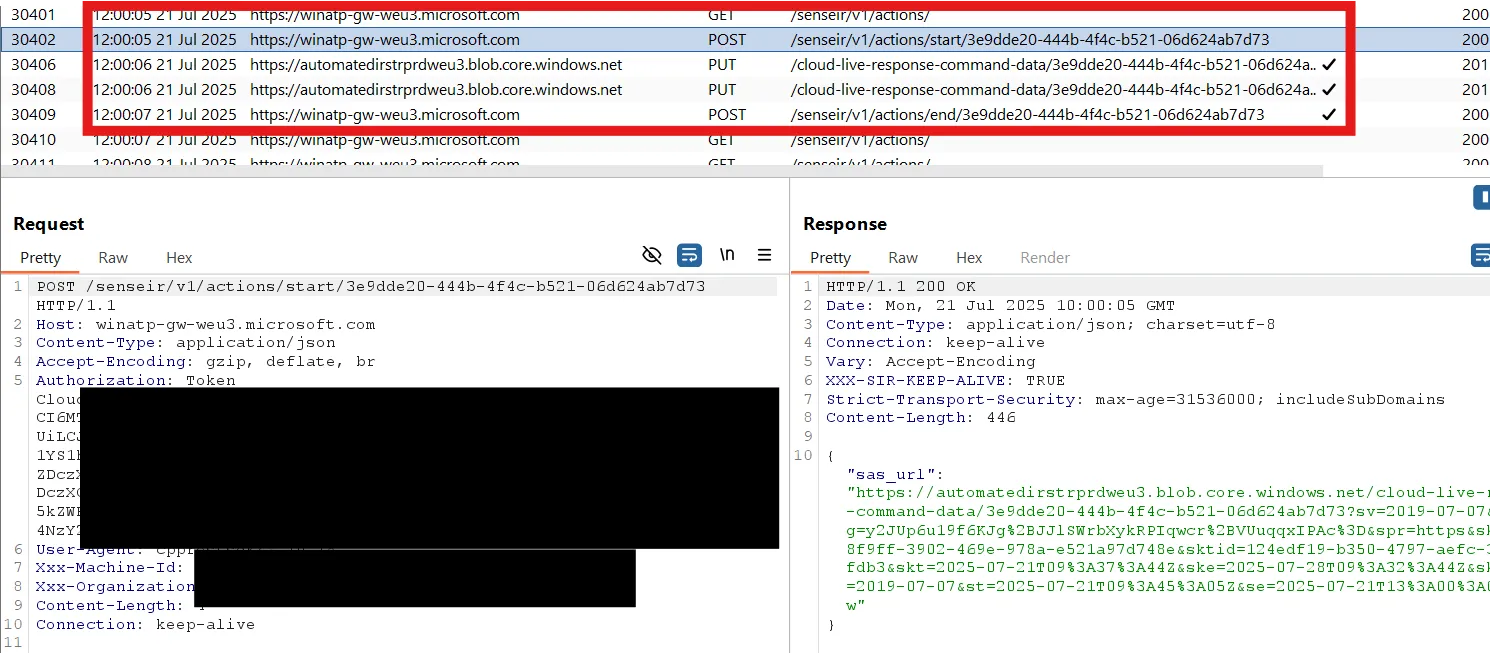Toggle the \n show newlines icon
This screenshot has width=1490, height=653.
click(727, 255)
